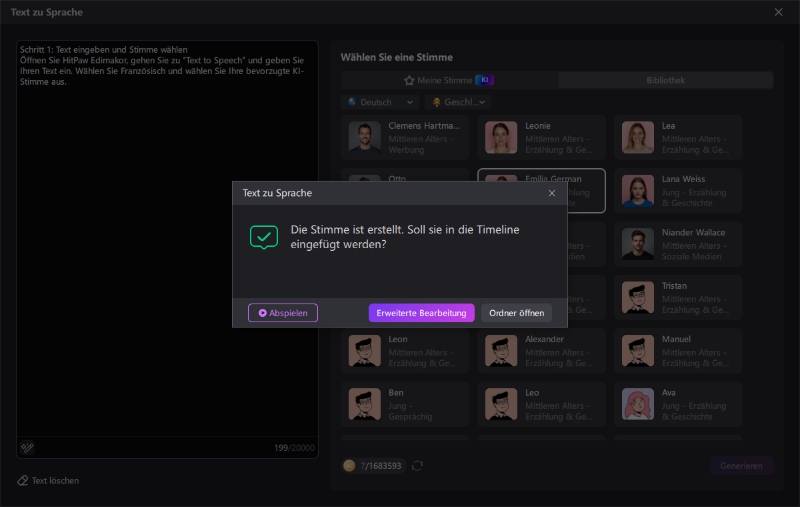The image size is (800, 507).
Task: Click the AI tool icon in text box corner
Action: point(28,447)
